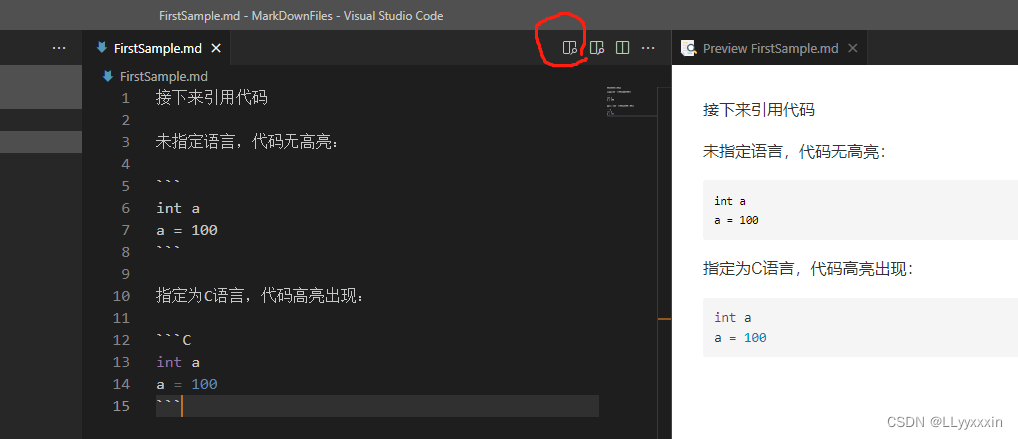Click the minimap code overview
The width and height of the screenshot is (1018, 439).
click(x=630, y=101)
